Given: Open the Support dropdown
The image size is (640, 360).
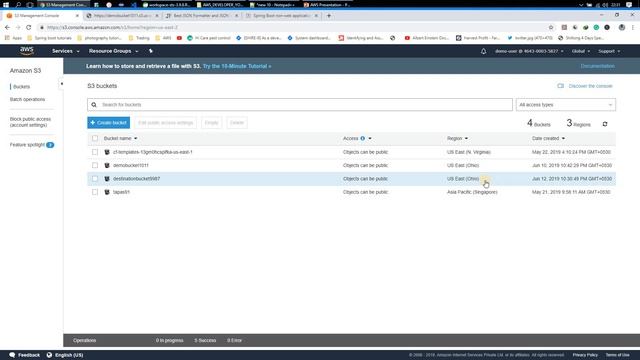Looking at the screenshot, I should (x=609, y=51).
